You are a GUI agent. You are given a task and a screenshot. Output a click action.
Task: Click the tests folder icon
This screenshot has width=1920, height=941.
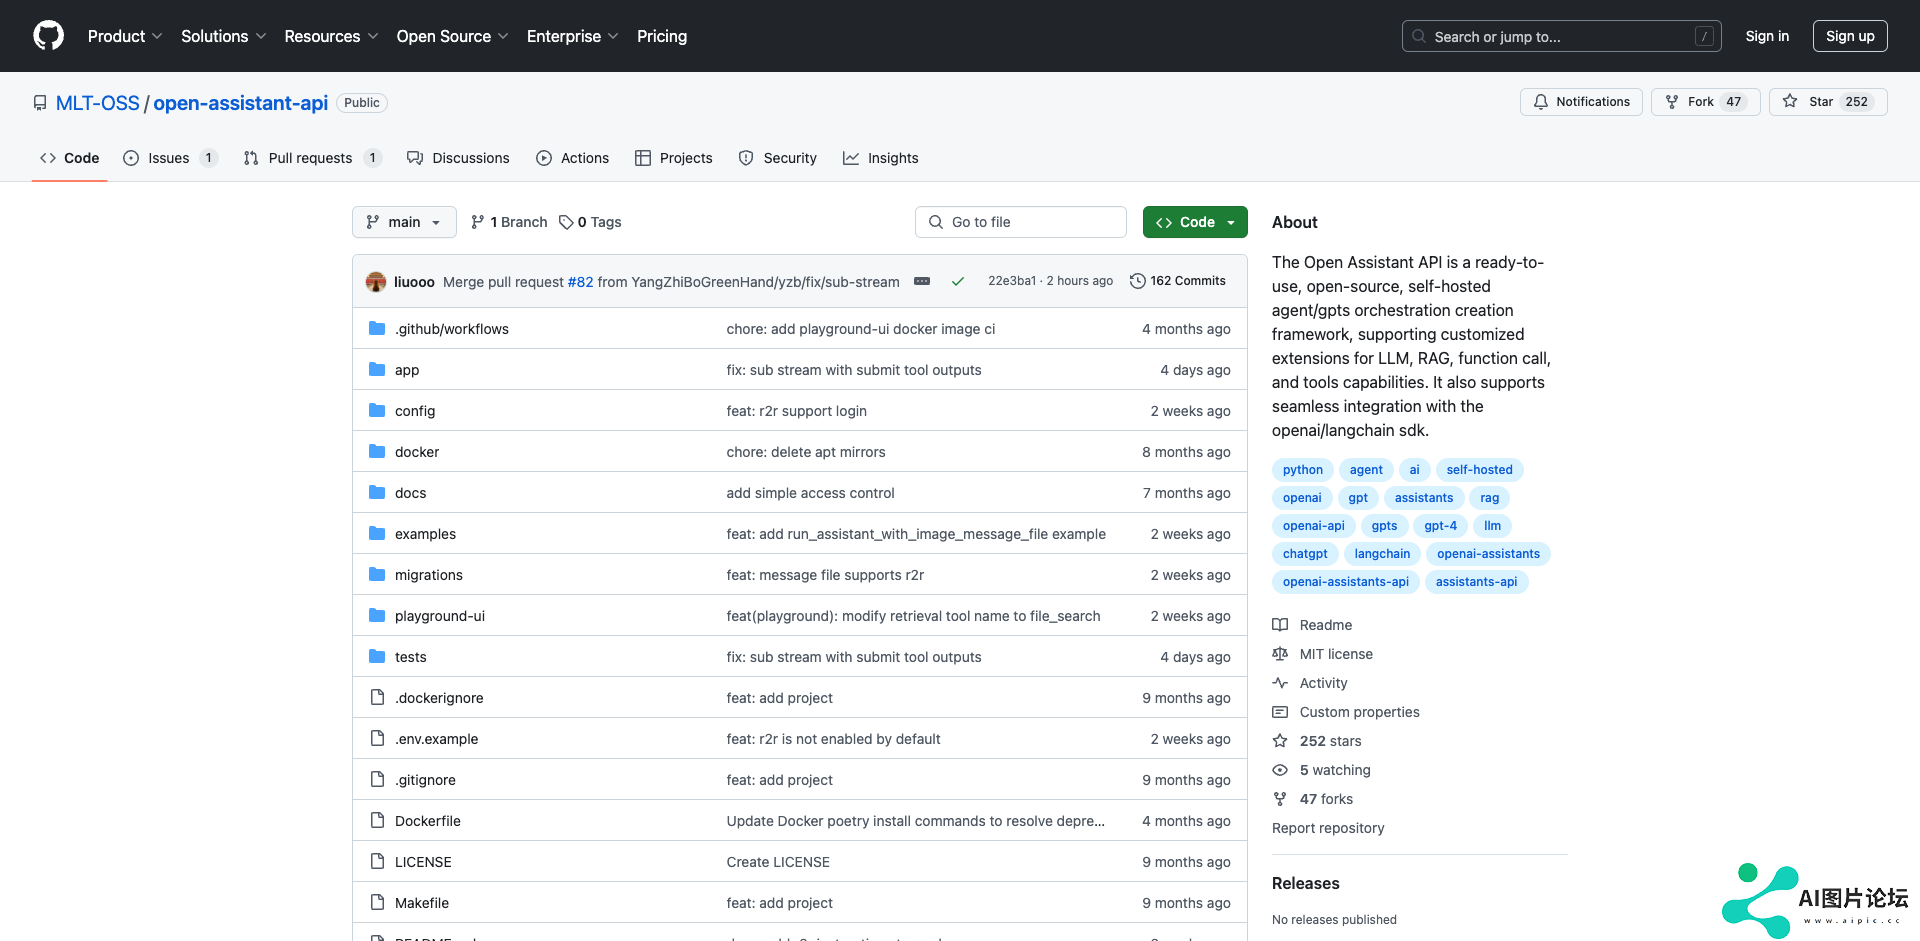(377, 657)
